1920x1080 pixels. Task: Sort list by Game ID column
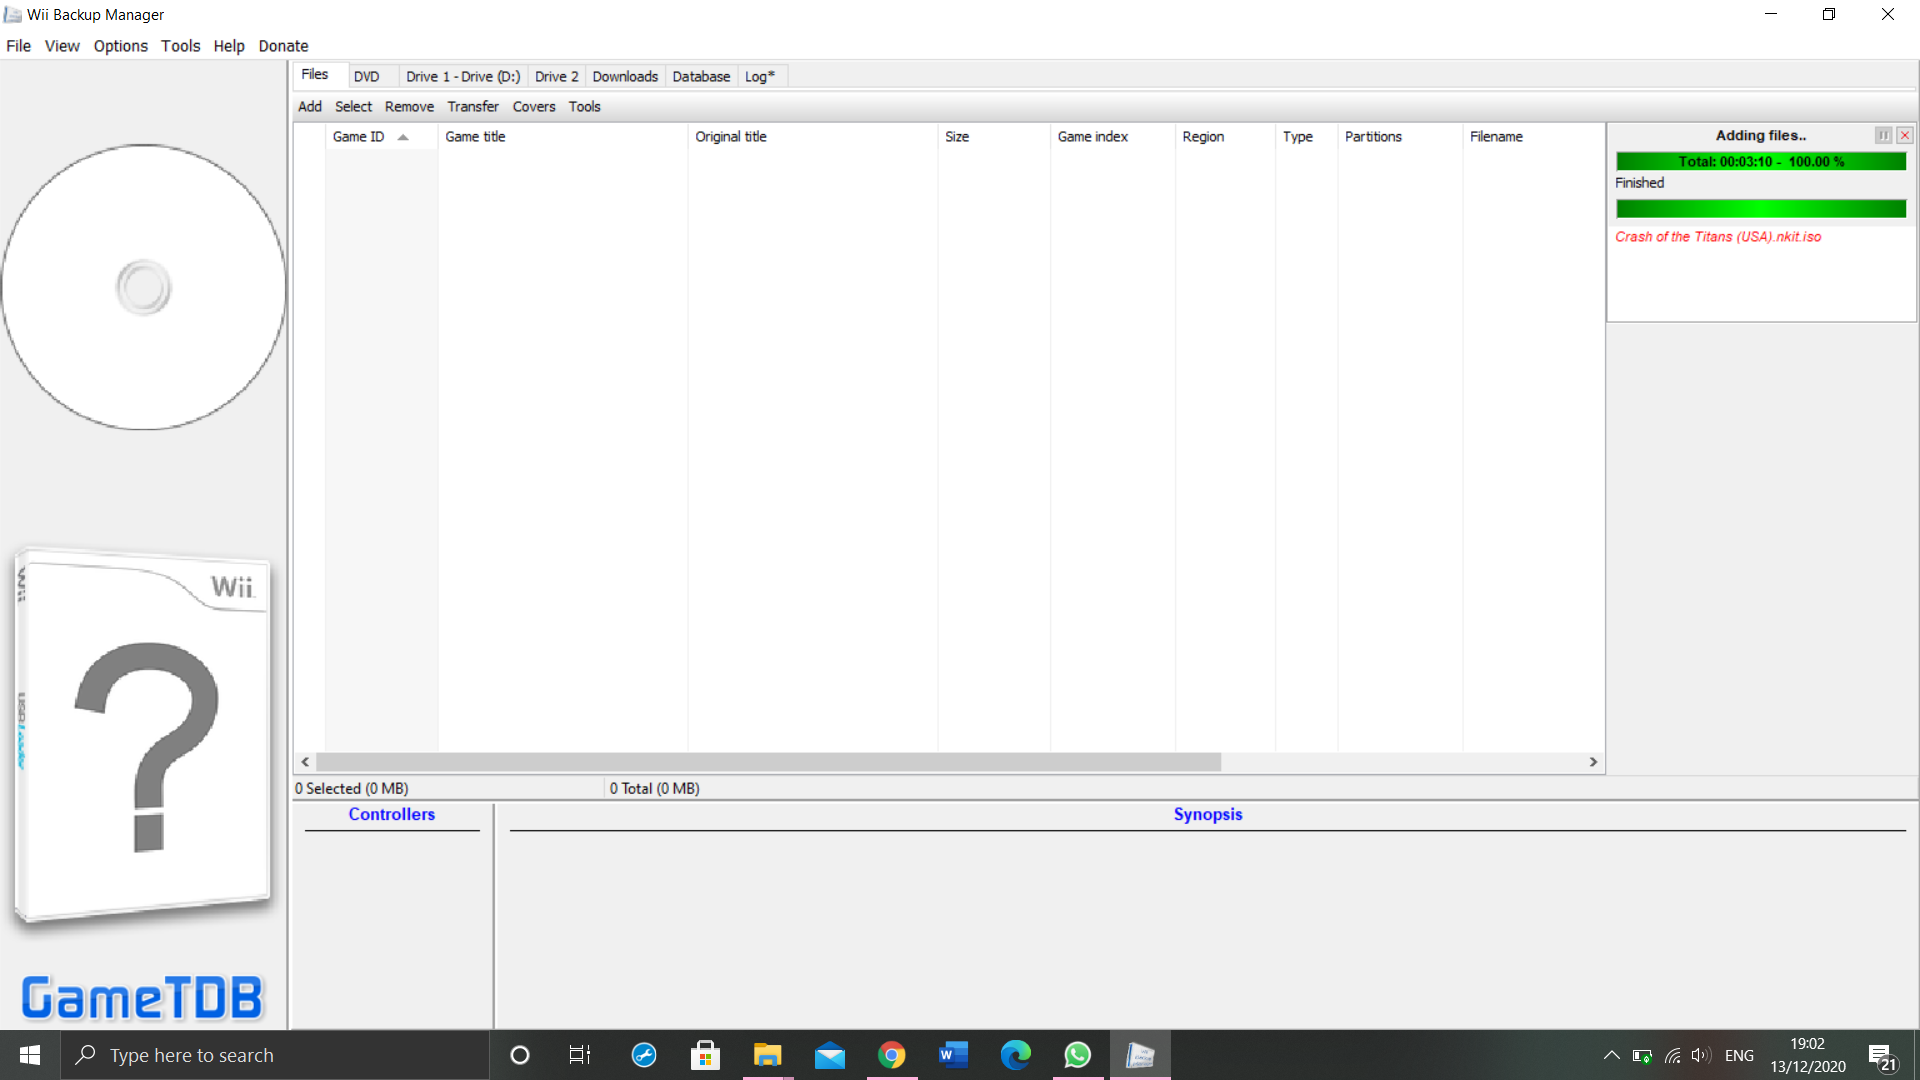(x=381, y=137)
